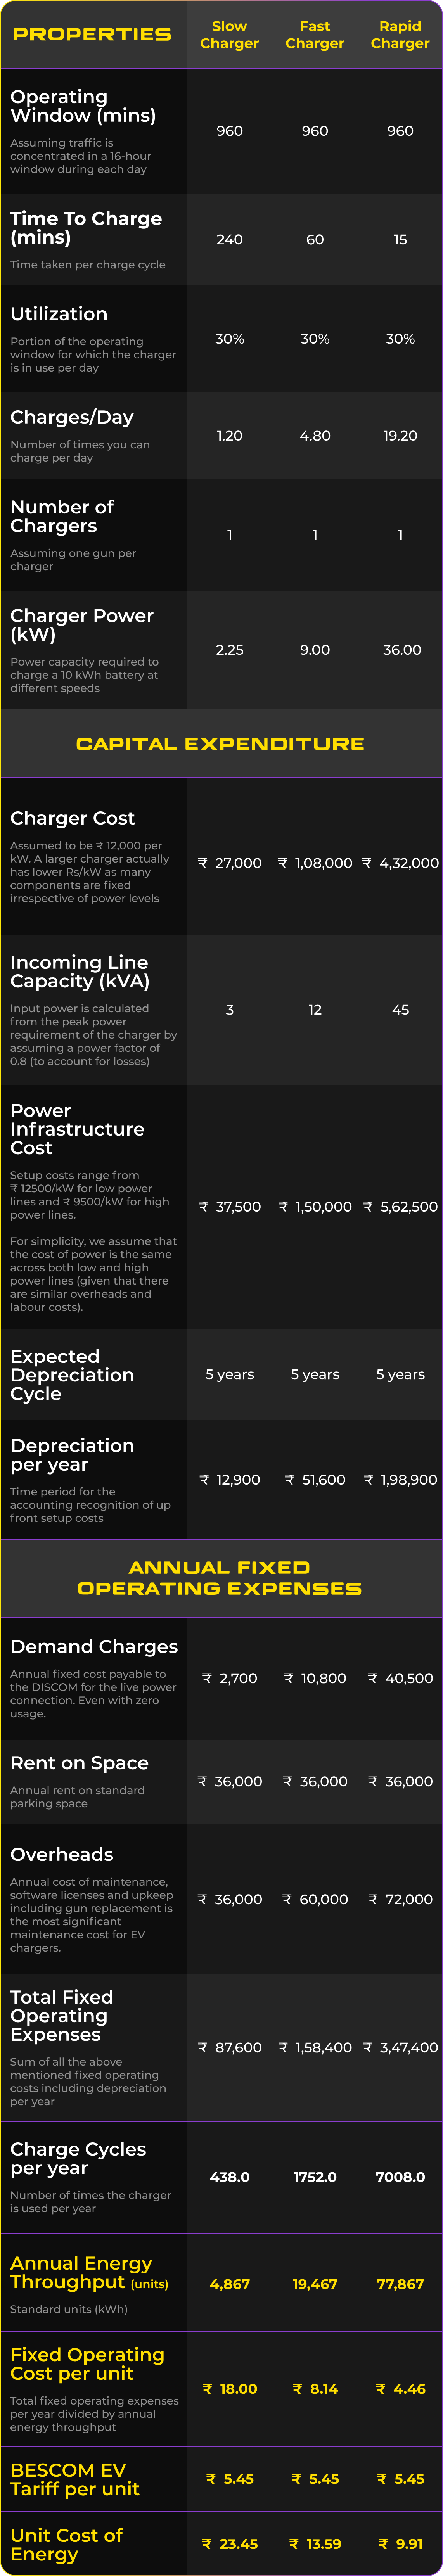The image size is (443, 2576).
Task: Select Fast Charger overheads ₹ 60,000
Action: pos(315,1899)
